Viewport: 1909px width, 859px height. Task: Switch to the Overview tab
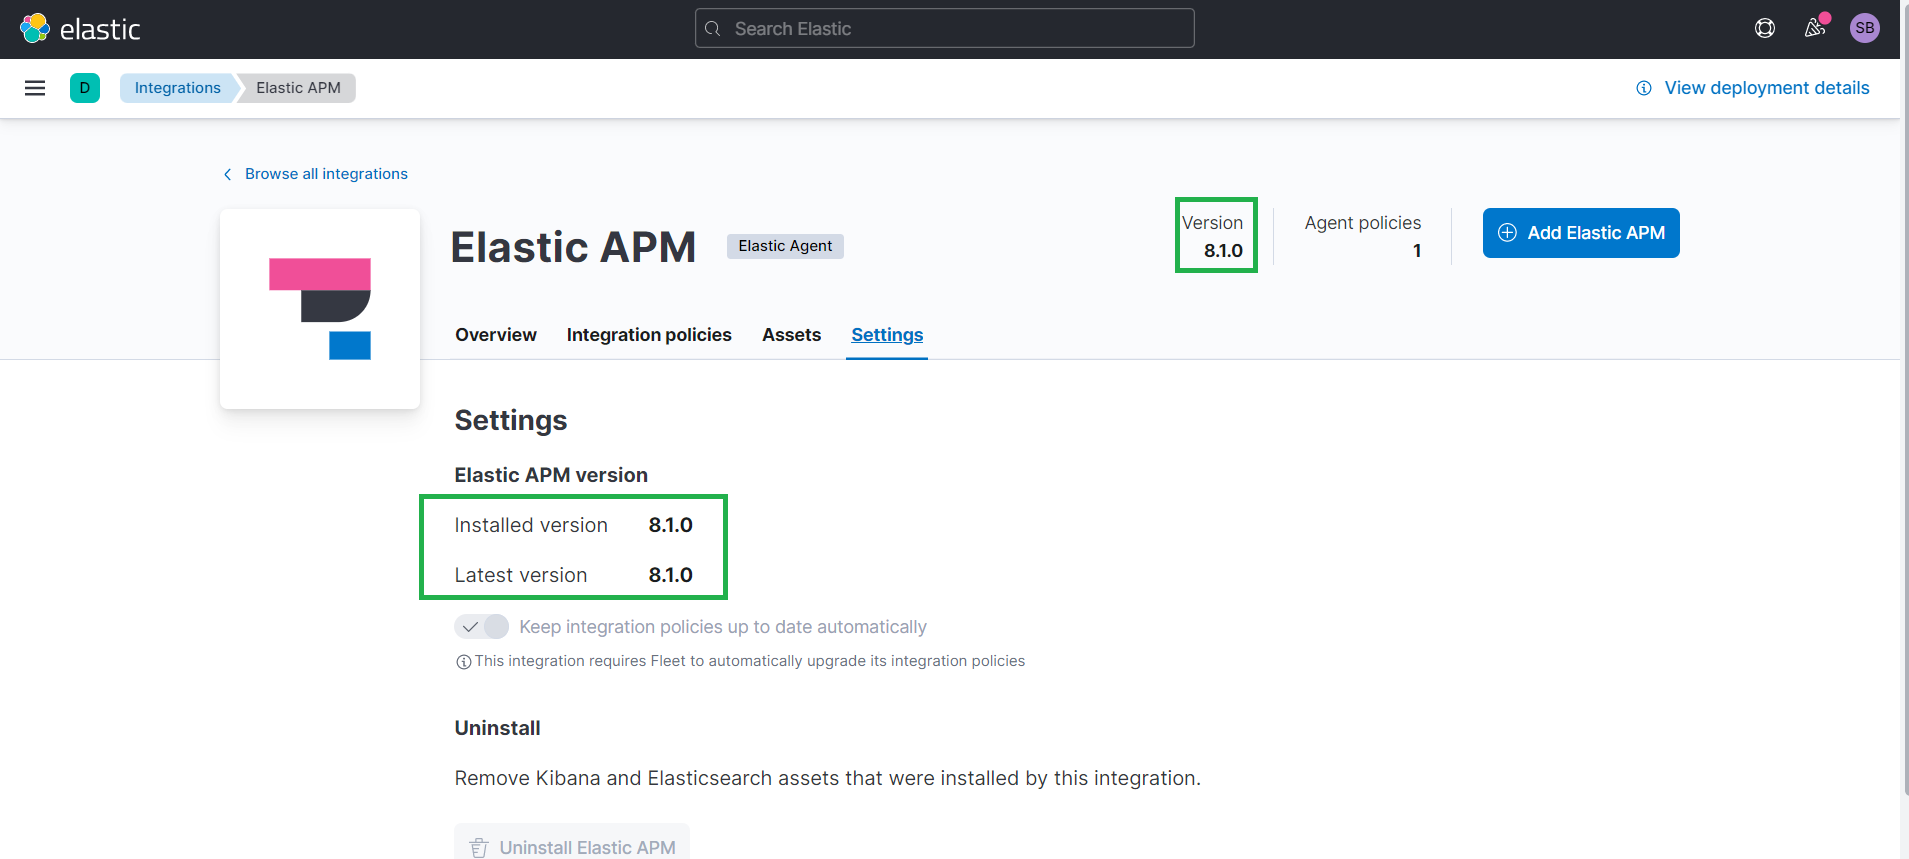[x=496, y=335]
